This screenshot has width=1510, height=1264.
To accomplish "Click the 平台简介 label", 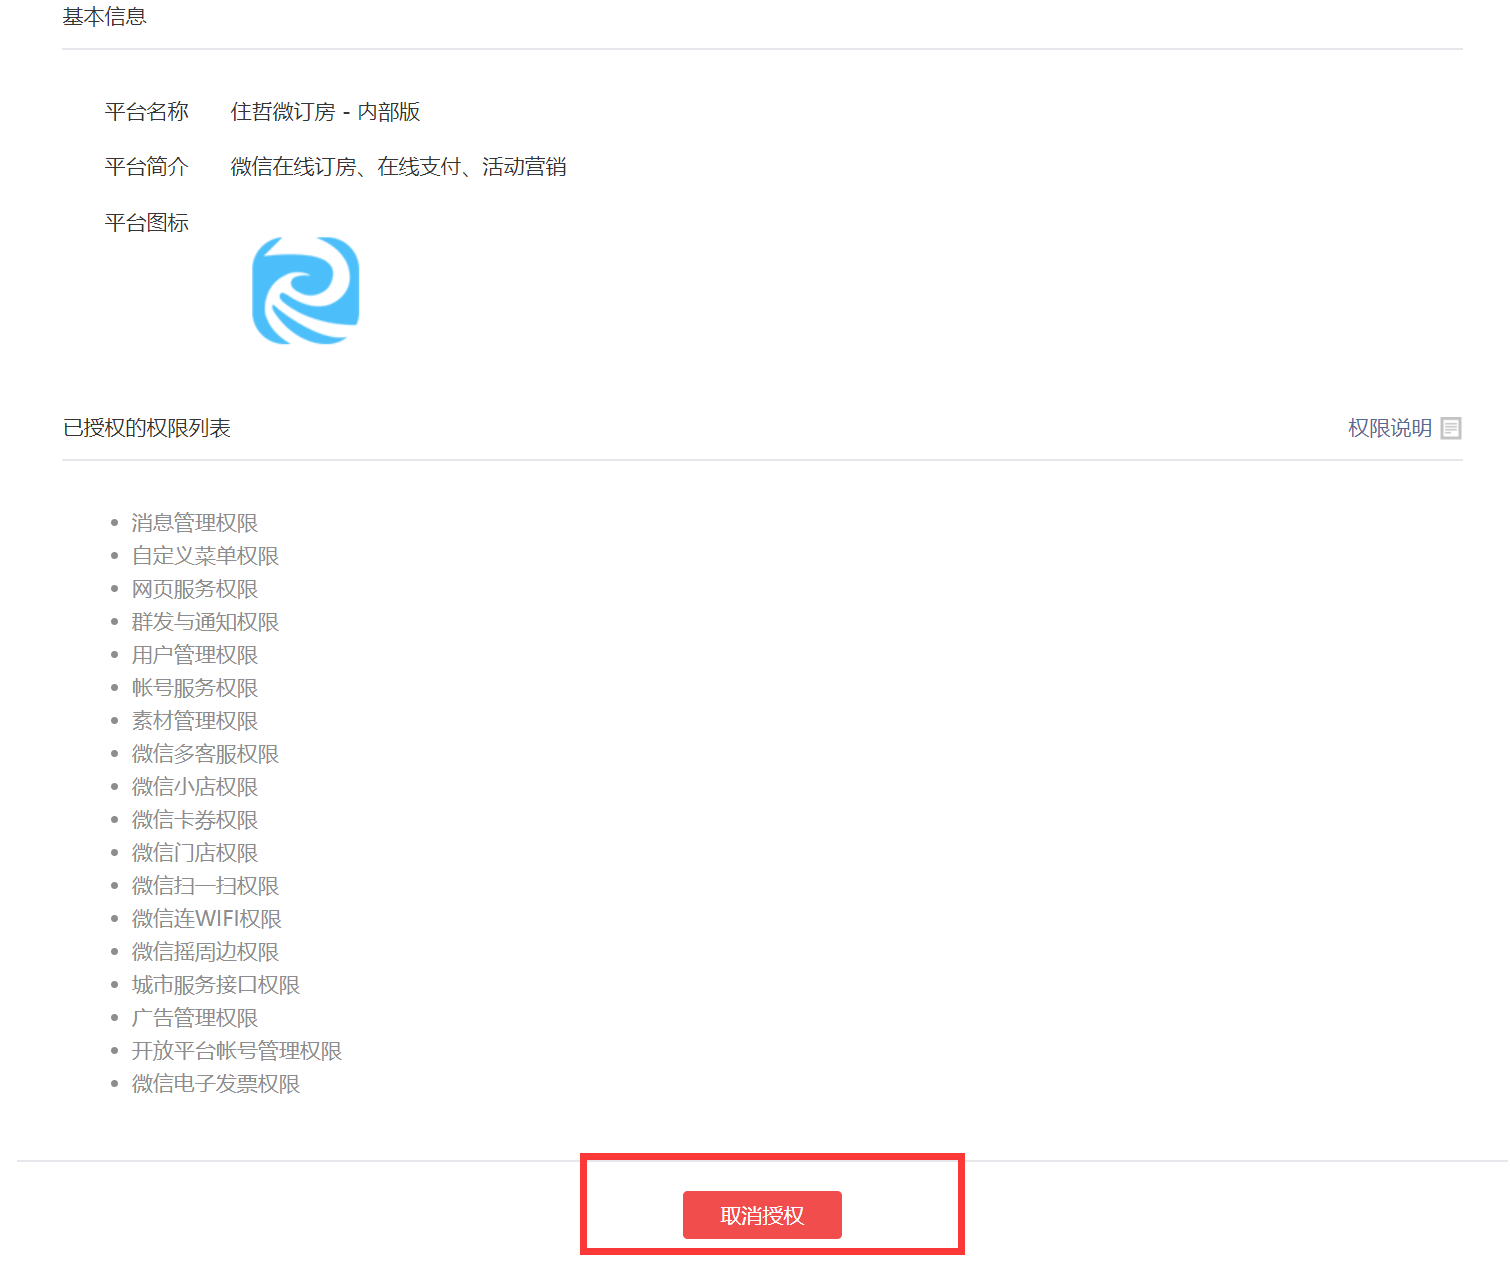I will [147, 167].
